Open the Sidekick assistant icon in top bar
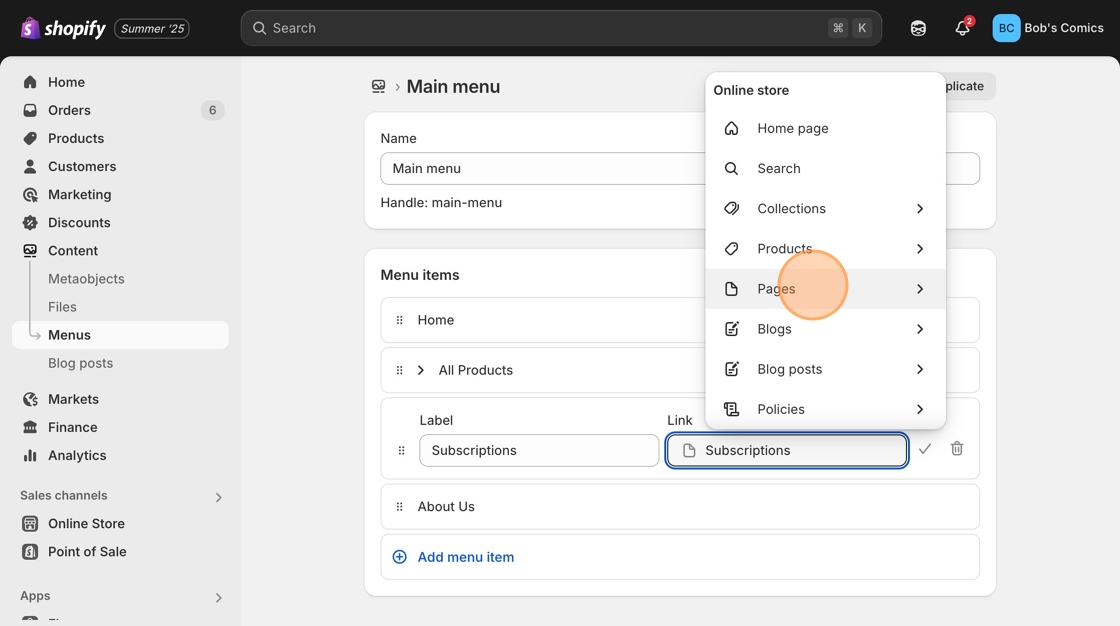 (918, 28)
